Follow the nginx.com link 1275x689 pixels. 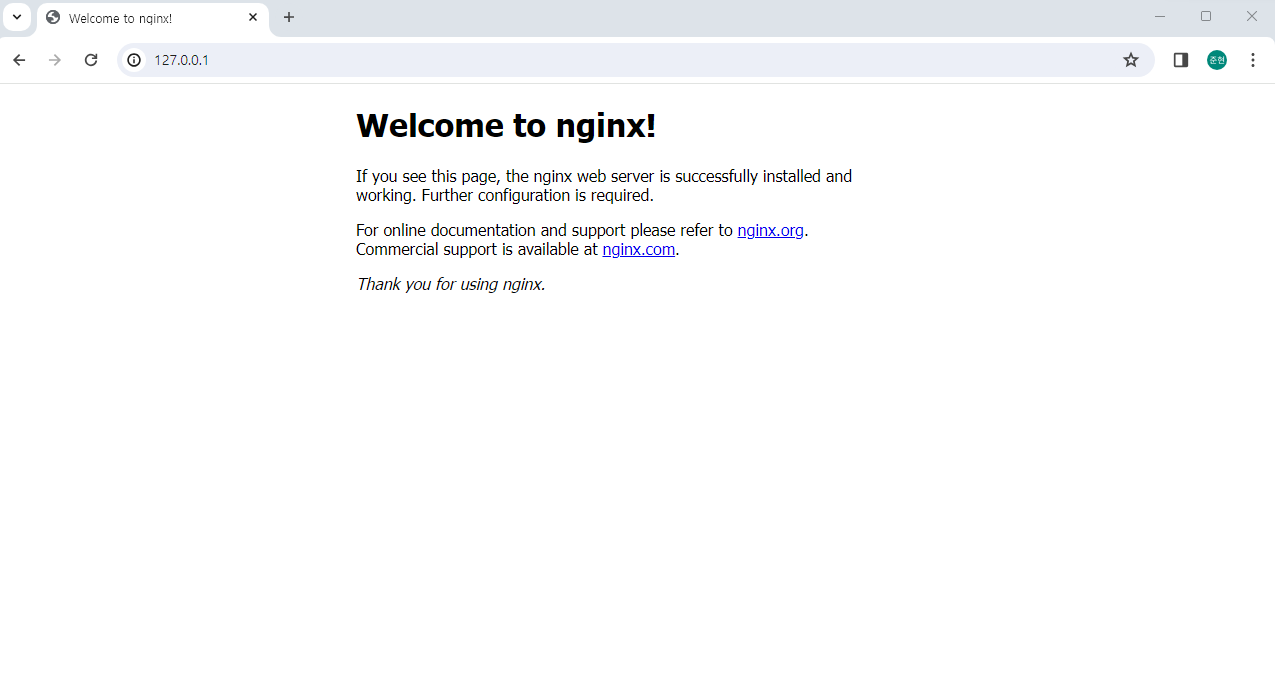[639, 250]
